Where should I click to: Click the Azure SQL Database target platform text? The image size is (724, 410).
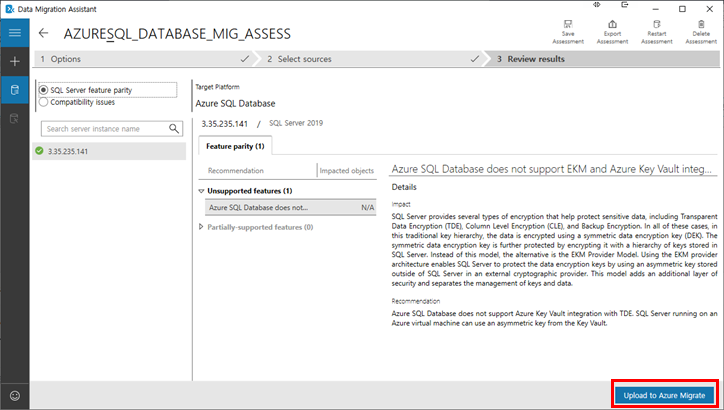(x=235, y=103)
